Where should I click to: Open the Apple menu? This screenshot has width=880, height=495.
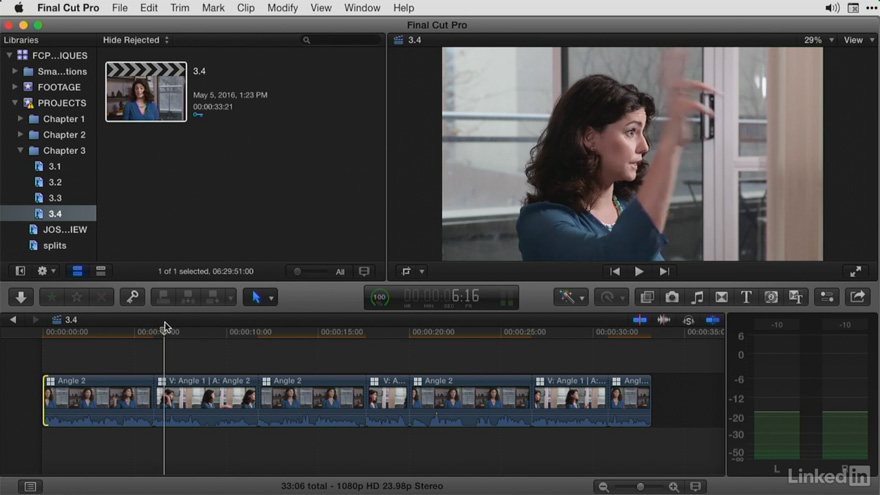tap(19, 8)
